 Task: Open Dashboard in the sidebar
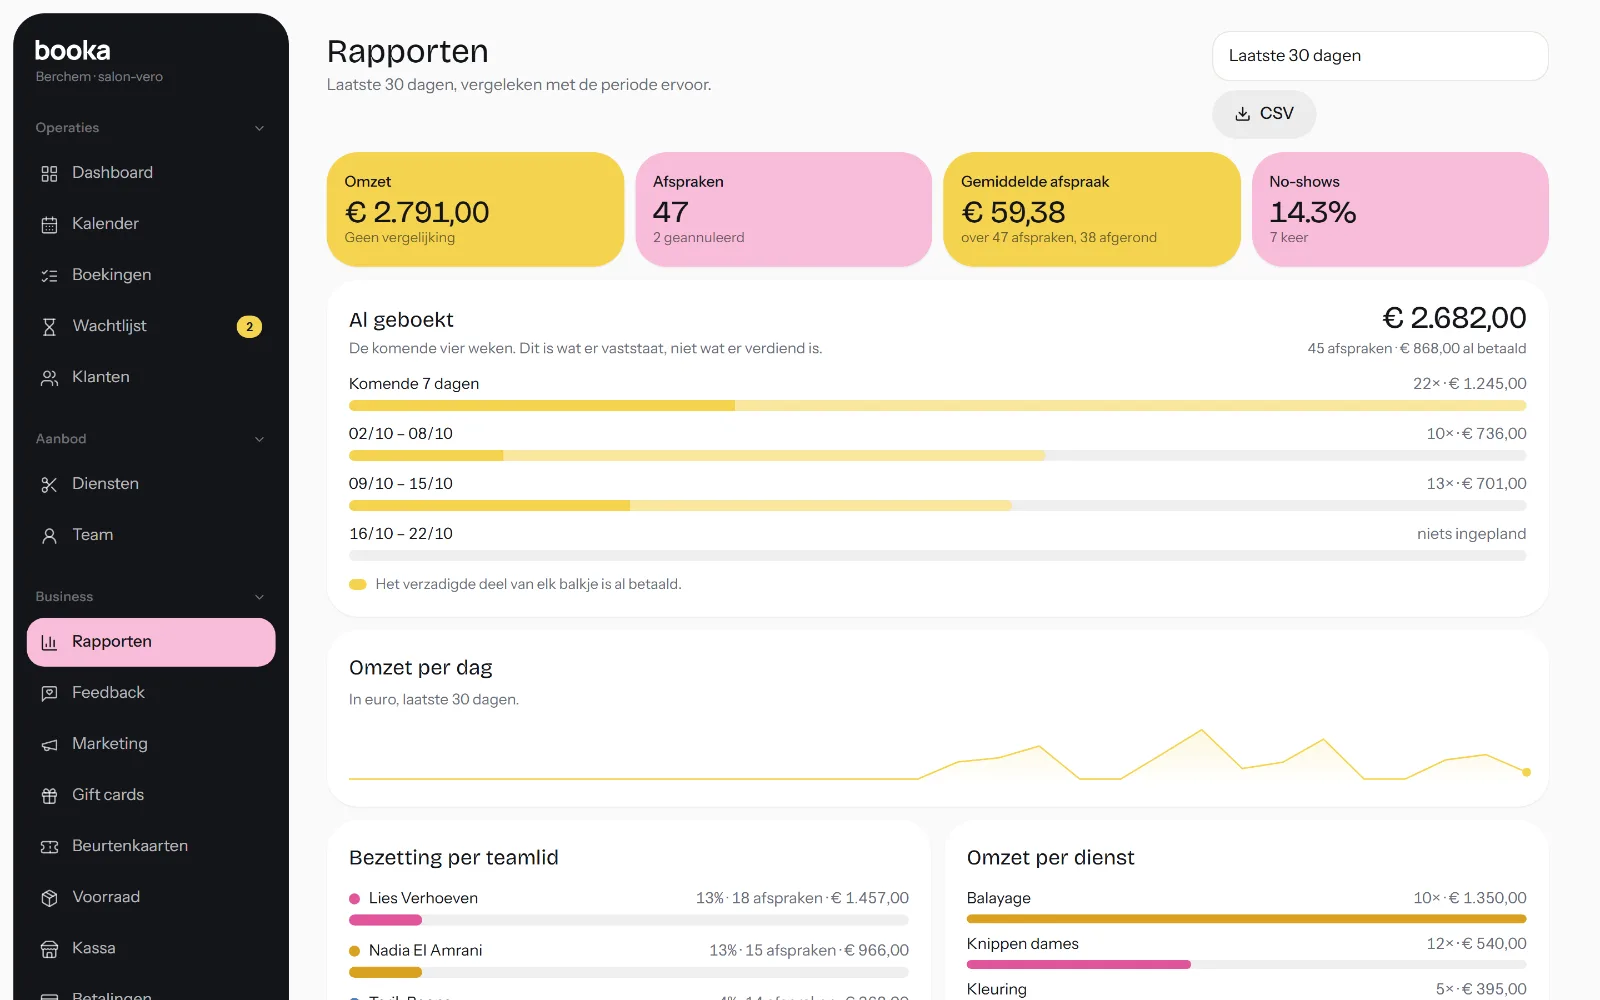coord(151,173)
